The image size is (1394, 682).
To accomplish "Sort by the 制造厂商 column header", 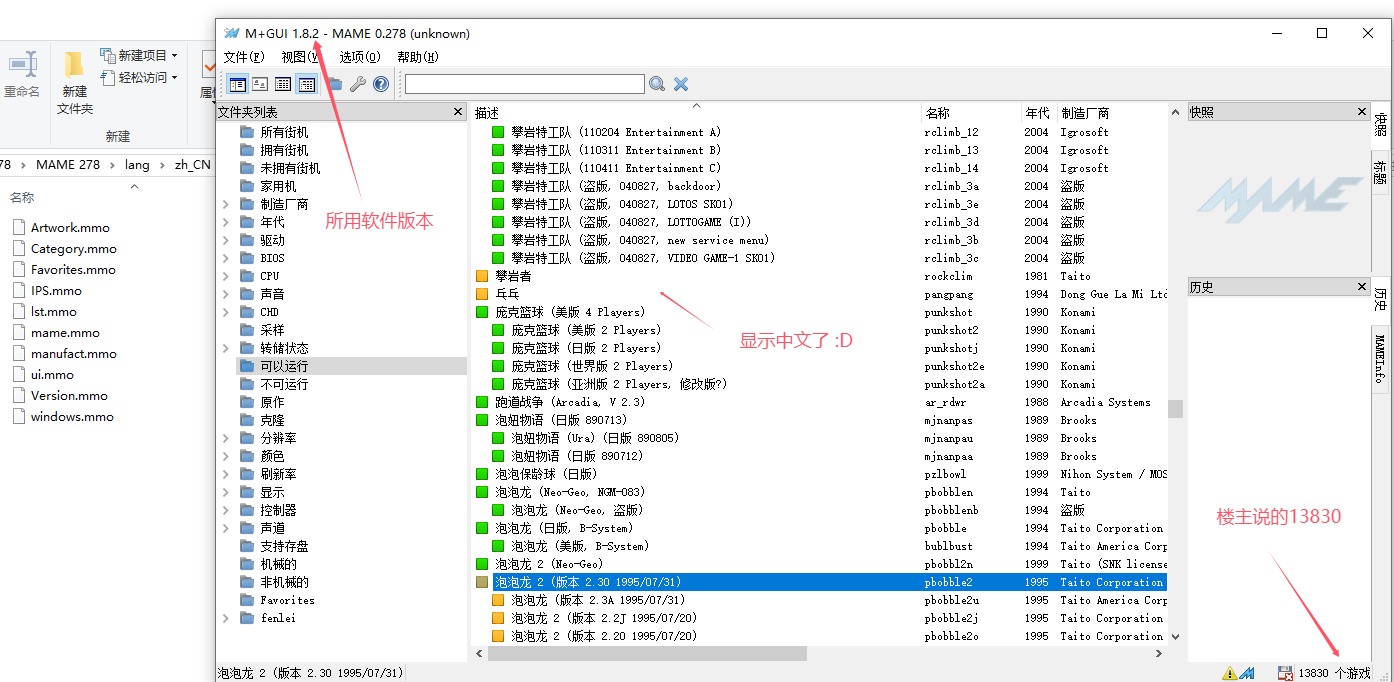I will 1111,113.
